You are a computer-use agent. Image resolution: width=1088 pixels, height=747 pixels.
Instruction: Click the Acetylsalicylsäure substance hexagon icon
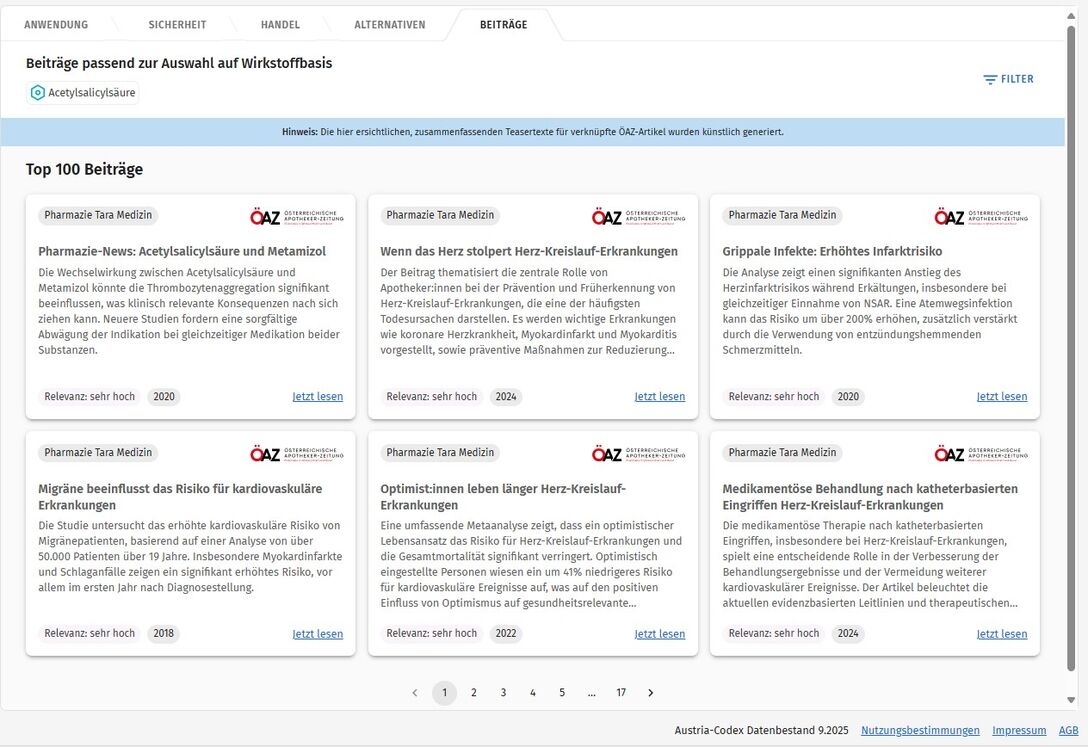coord(38,93)
